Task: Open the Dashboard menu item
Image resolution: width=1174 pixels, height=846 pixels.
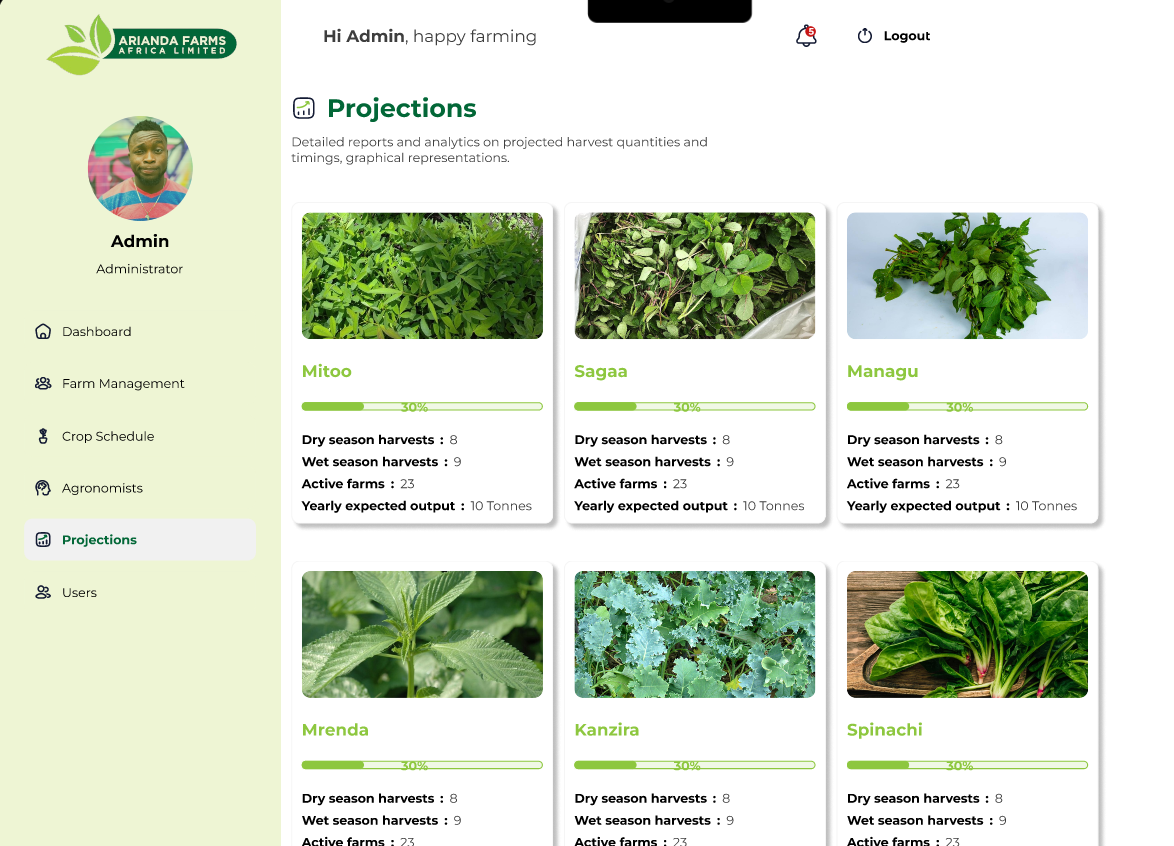Action: tap(96, 332)
